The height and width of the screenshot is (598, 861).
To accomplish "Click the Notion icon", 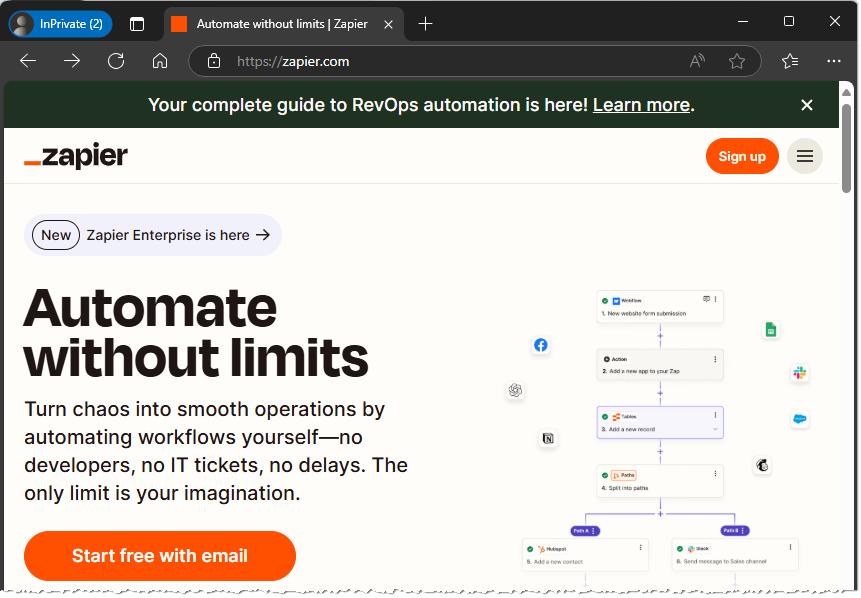I will (547, 438).
